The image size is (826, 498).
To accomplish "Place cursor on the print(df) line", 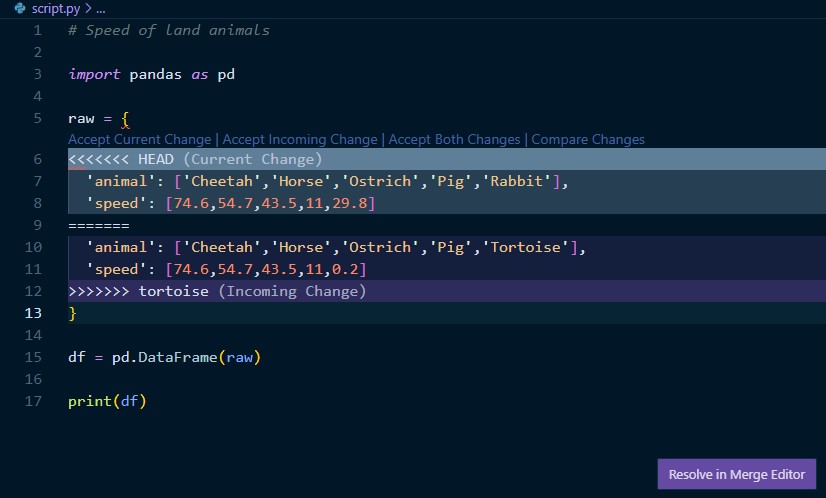I will pos(107,402).
